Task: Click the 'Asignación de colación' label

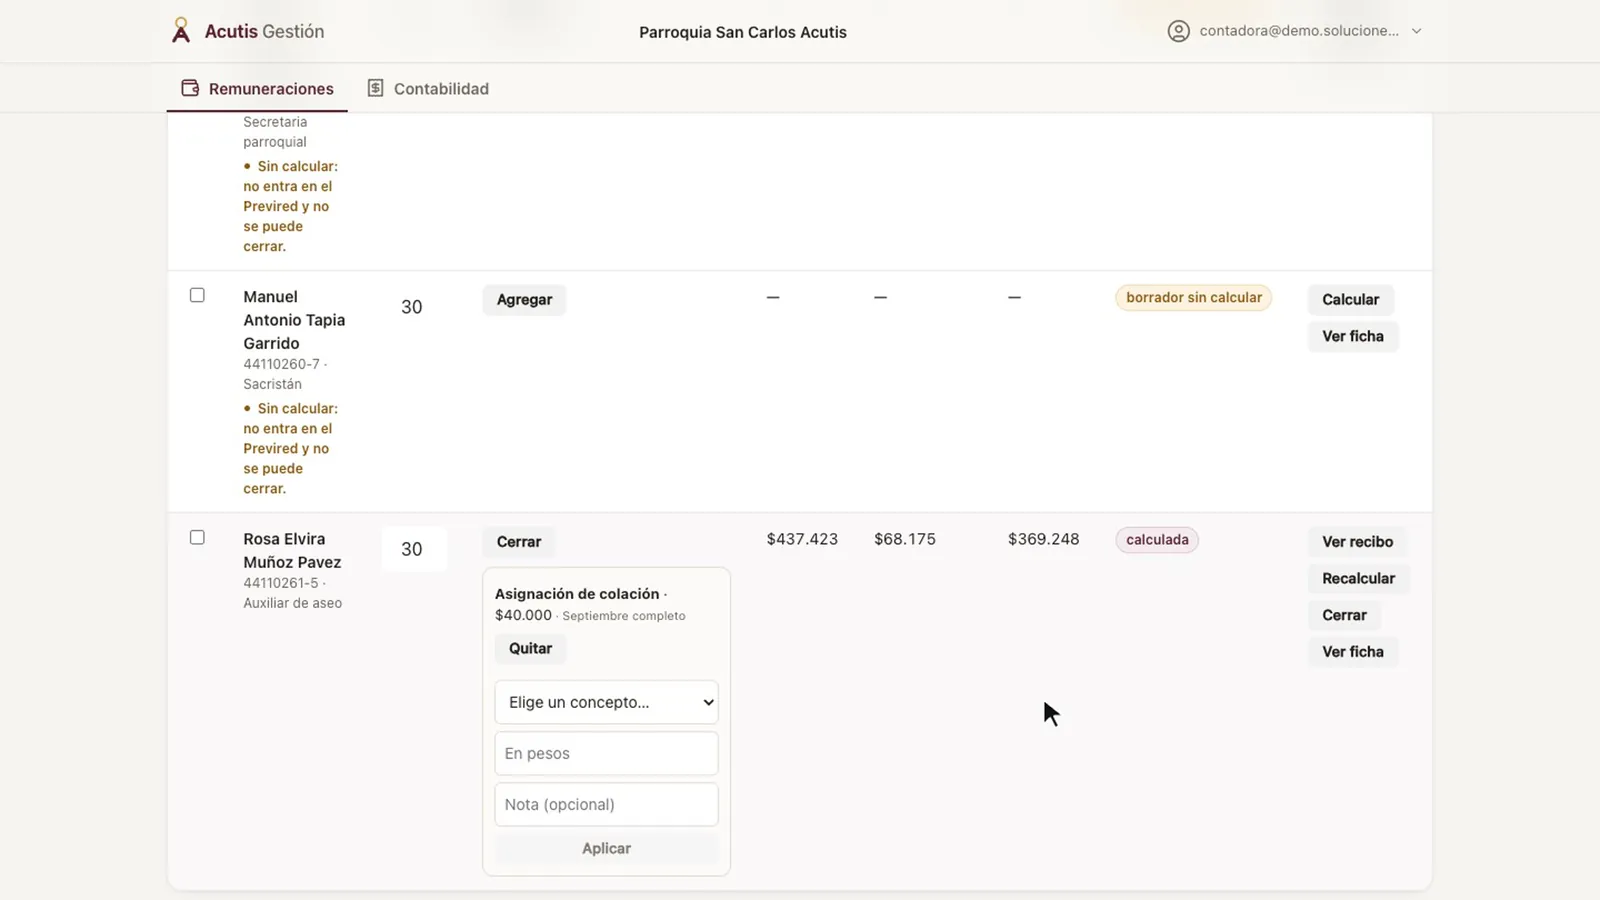Action: [x=577, y=594]
